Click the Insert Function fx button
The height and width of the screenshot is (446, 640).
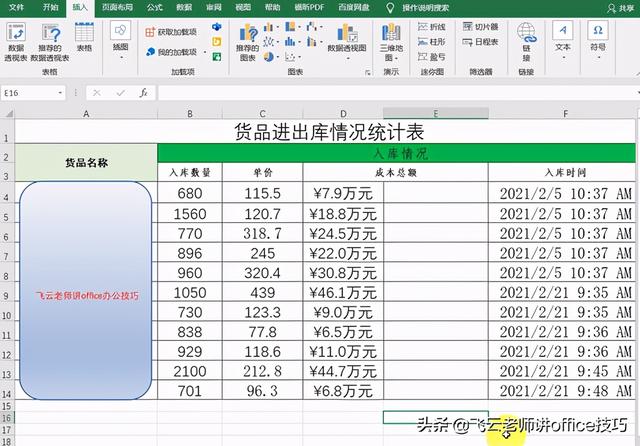coord(144,93)
